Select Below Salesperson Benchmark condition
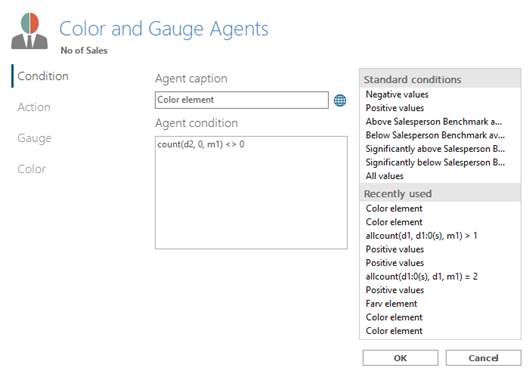This screenshot has width=529, height=374. click(x=435, y=135)
